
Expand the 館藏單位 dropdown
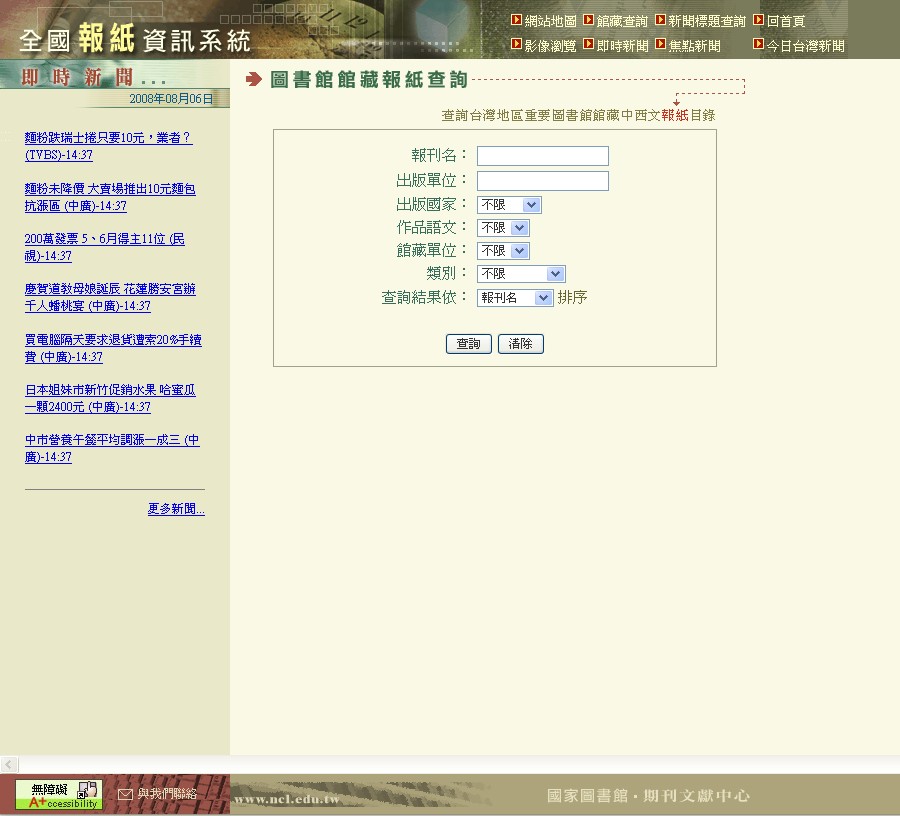(x=503, y=251)
